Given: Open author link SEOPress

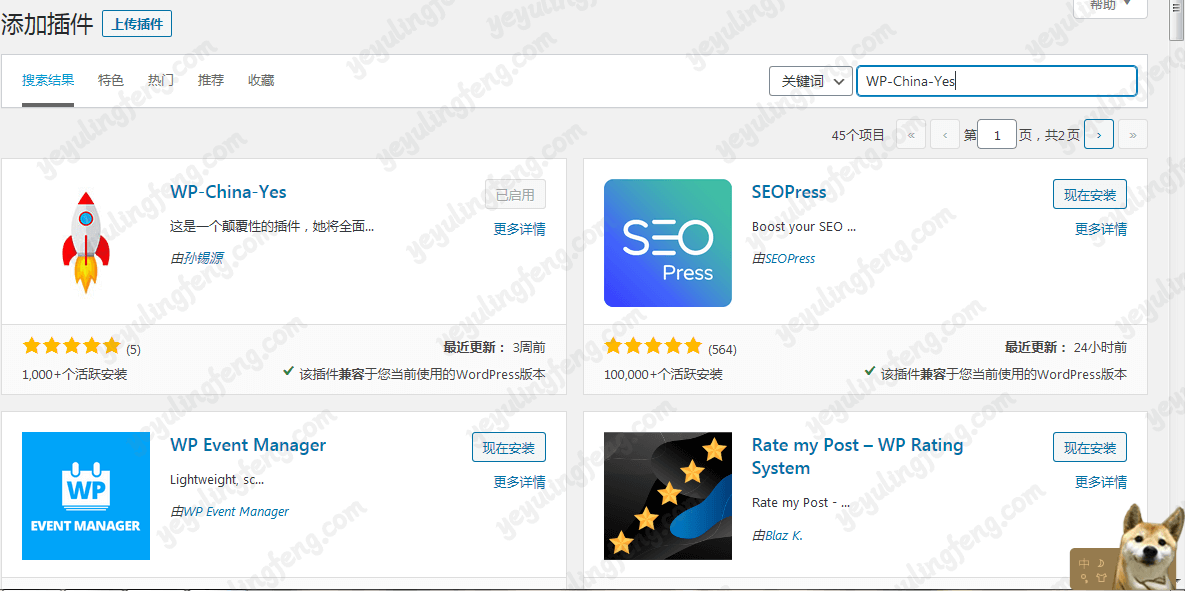Looking at the screenshot, I should pos(790,258).
